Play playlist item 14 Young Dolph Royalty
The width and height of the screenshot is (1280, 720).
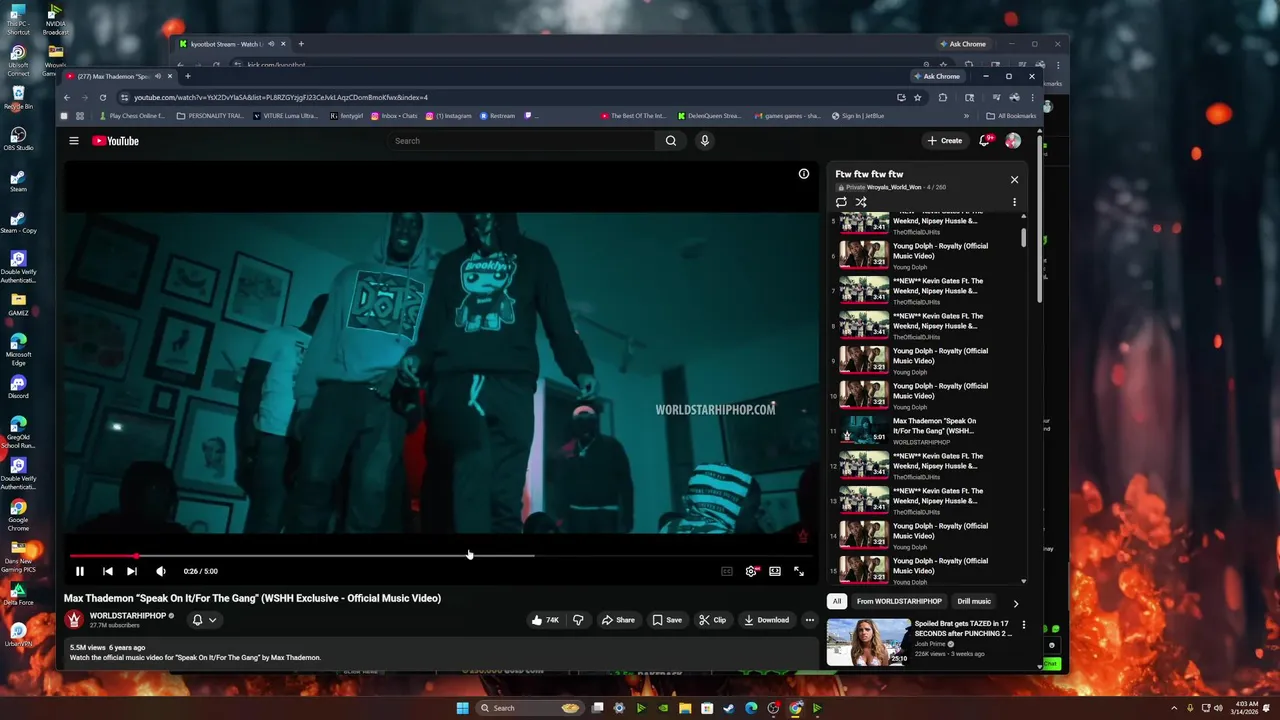coord(923,536)
